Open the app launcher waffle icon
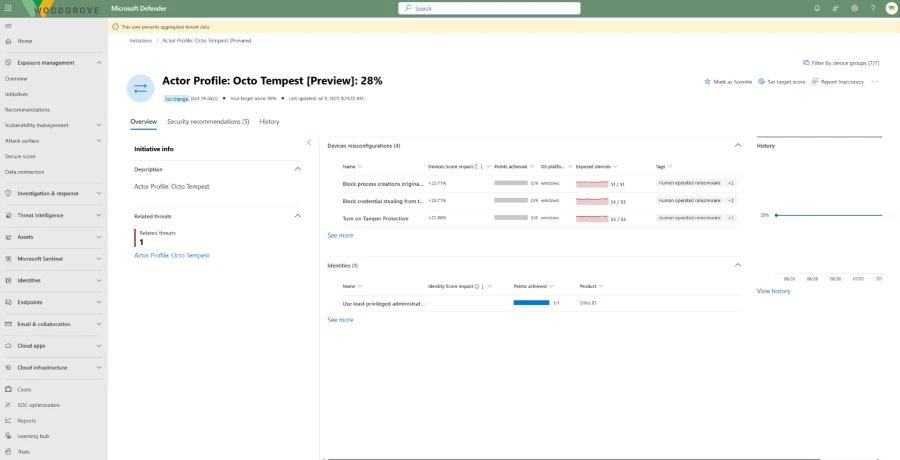The width and height of the screenshot is (900, 460). point(9,8)
